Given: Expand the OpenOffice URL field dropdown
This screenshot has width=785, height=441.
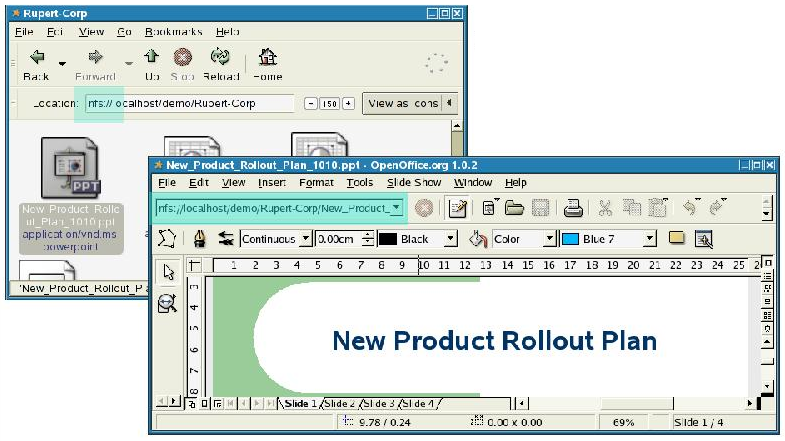Looking at the screenshot, I should [397, 208].
